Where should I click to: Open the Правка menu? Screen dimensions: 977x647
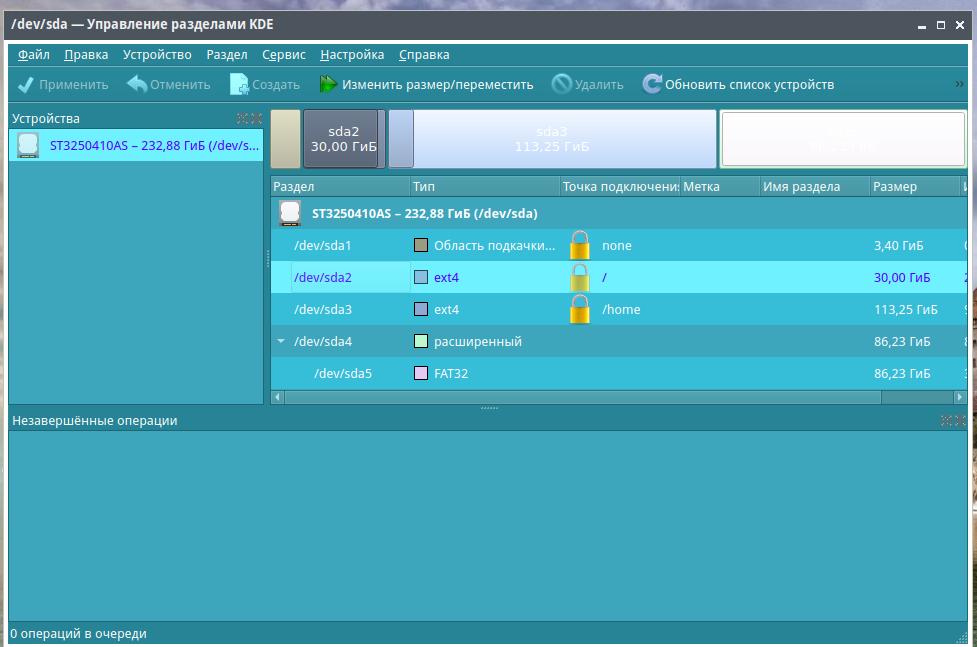tap(86, 55)
